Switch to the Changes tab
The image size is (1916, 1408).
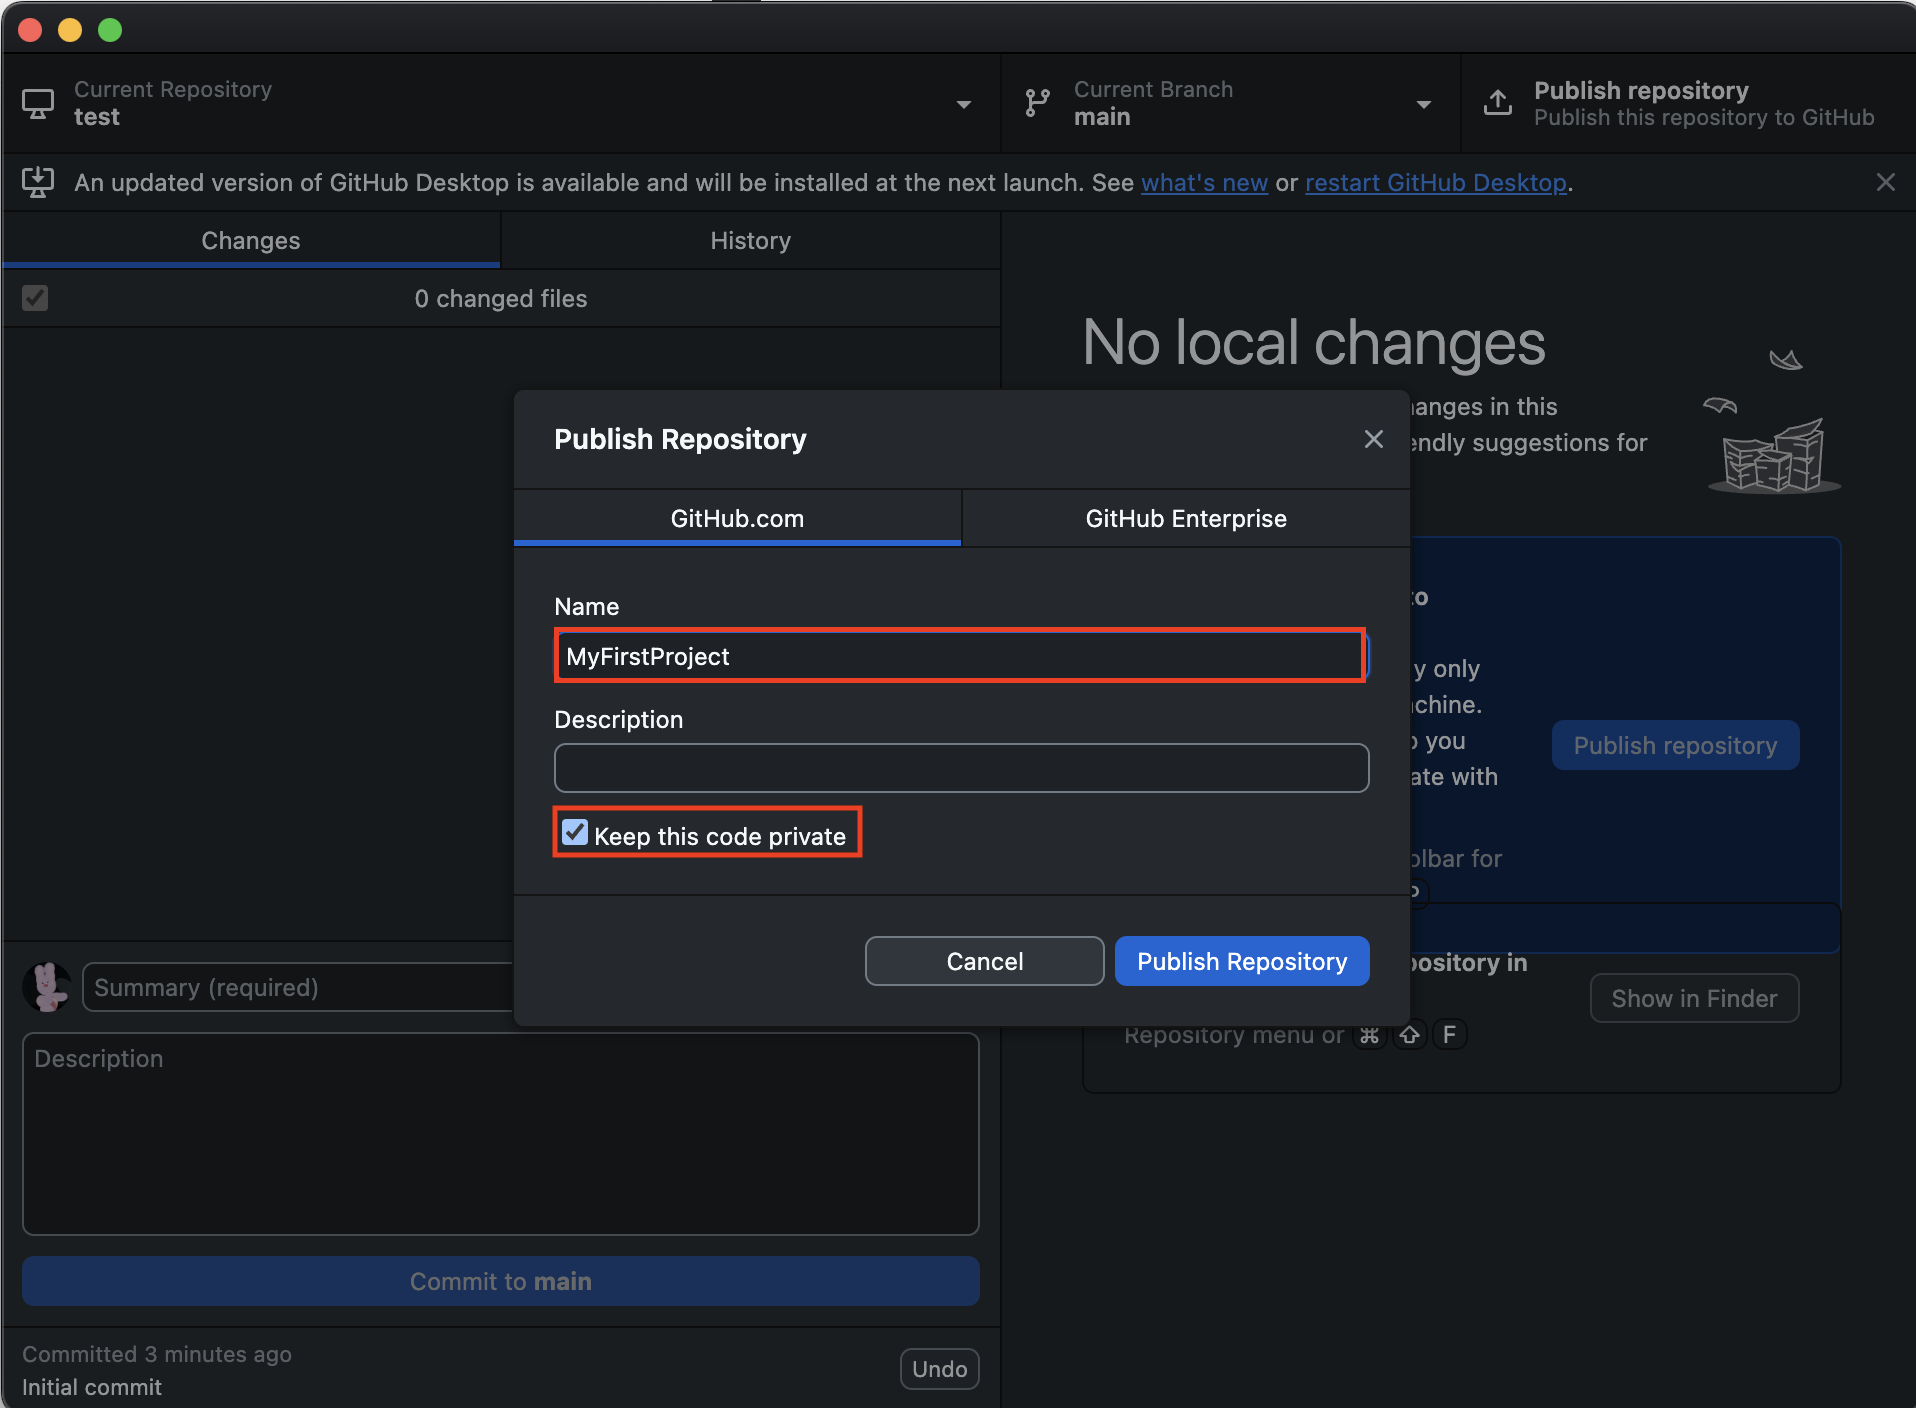(251, 240)
